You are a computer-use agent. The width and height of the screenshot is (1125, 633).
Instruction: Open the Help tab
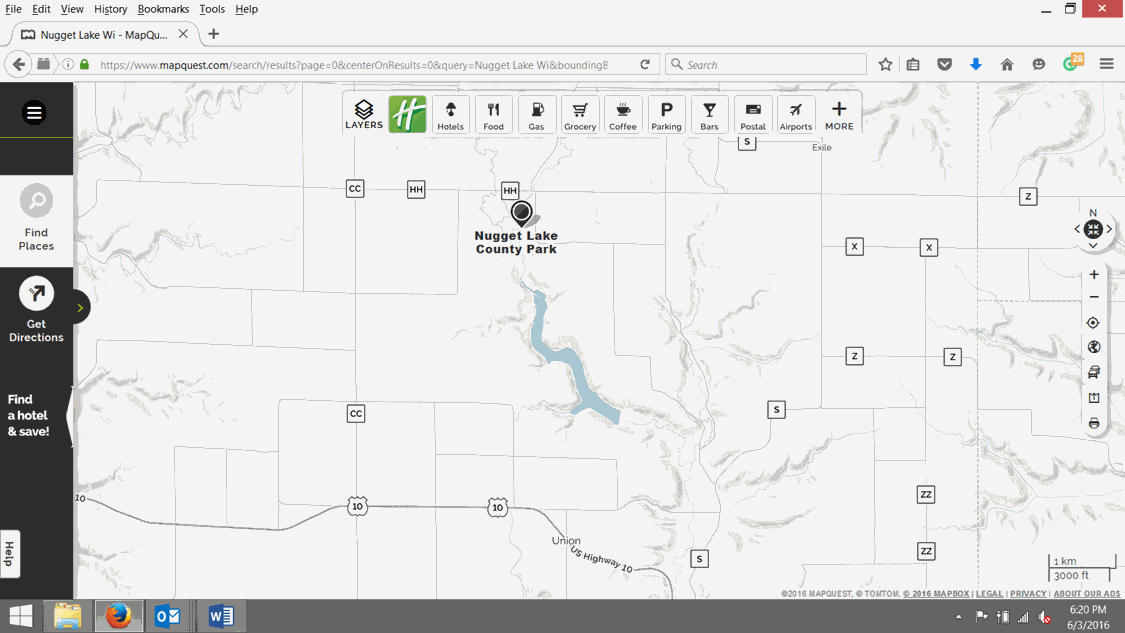coord(9,554)
